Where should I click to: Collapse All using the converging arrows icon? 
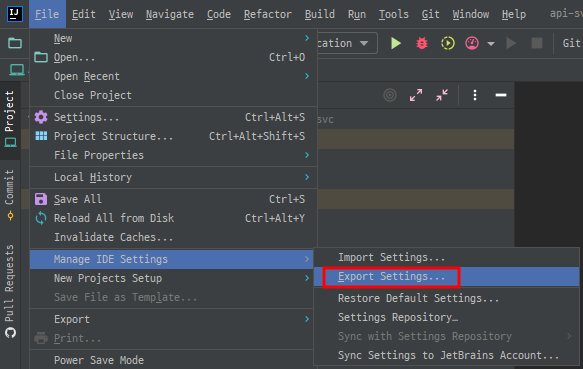442,95
